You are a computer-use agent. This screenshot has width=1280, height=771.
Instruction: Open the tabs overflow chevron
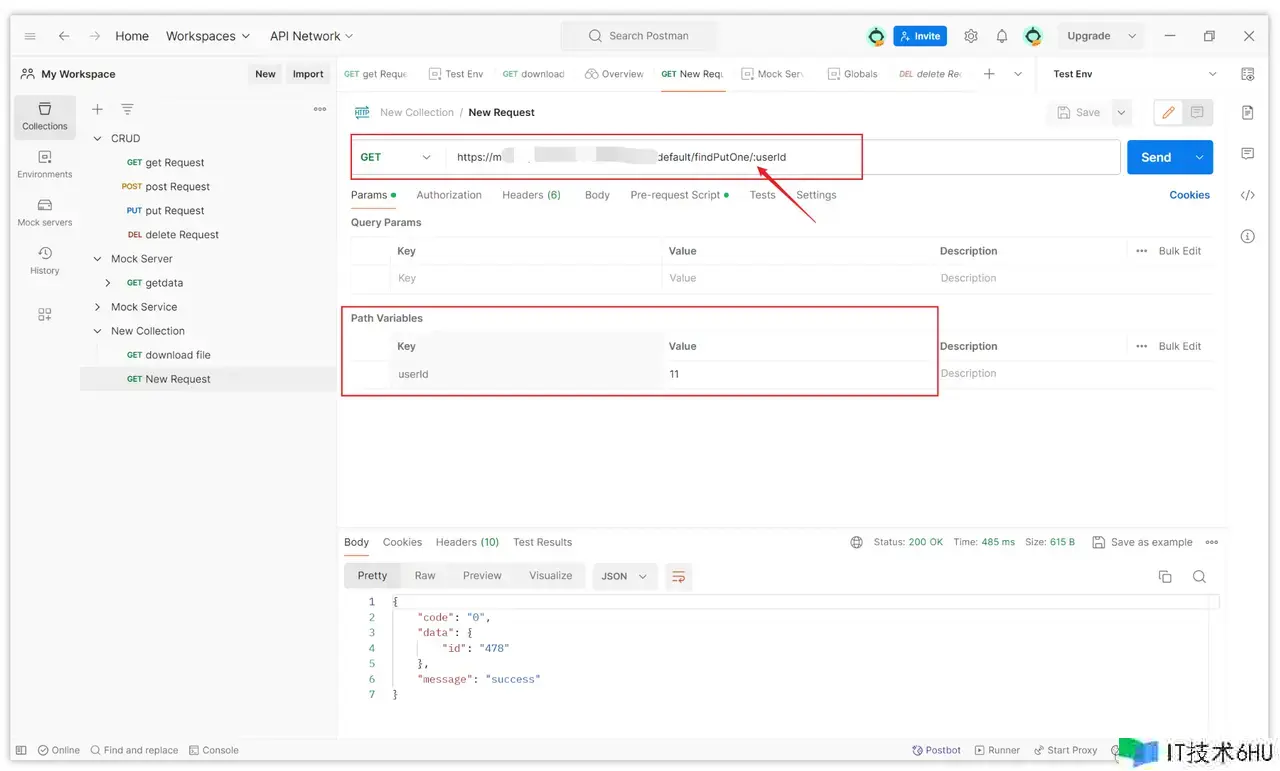[1018, 74]
